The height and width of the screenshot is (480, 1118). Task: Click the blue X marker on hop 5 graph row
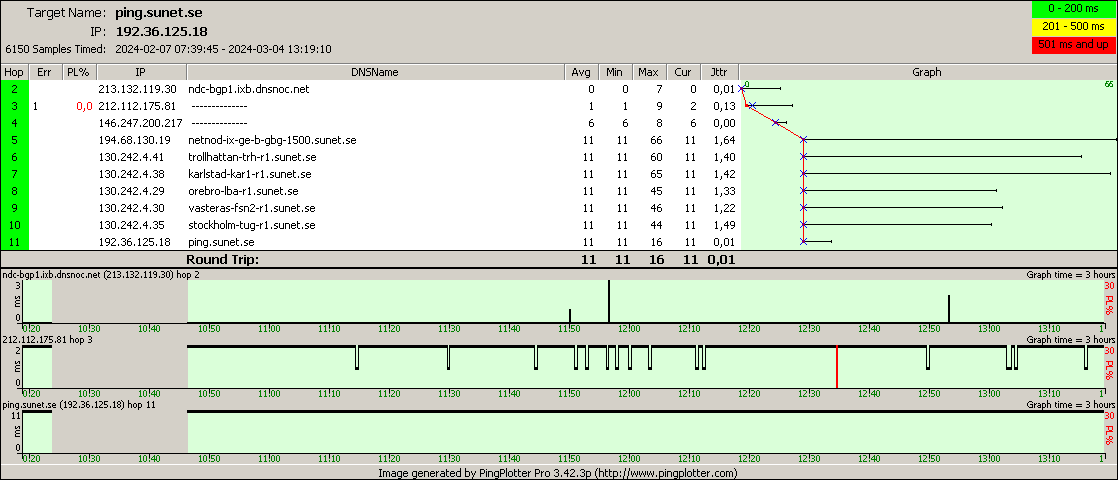click(803, 140)
